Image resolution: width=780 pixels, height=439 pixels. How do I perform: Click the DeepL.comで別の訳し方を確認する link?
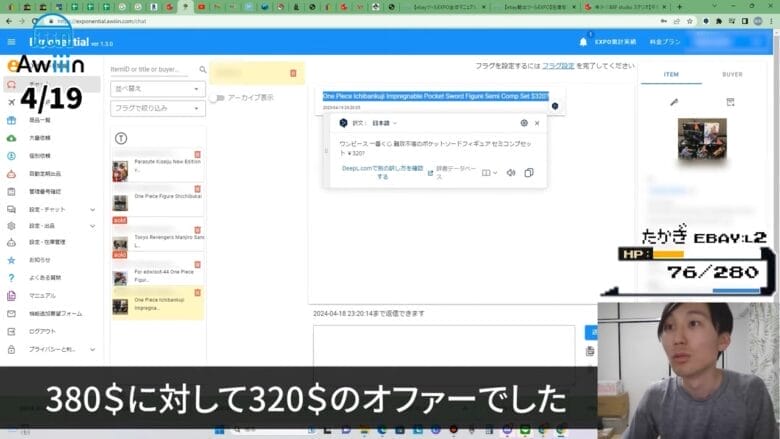383,173
